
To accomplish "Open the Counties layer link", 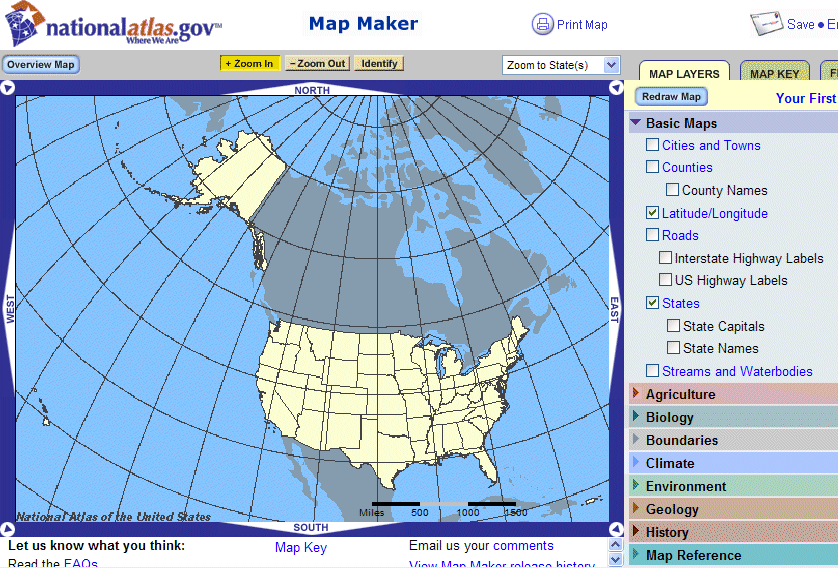I will [687, 167].
